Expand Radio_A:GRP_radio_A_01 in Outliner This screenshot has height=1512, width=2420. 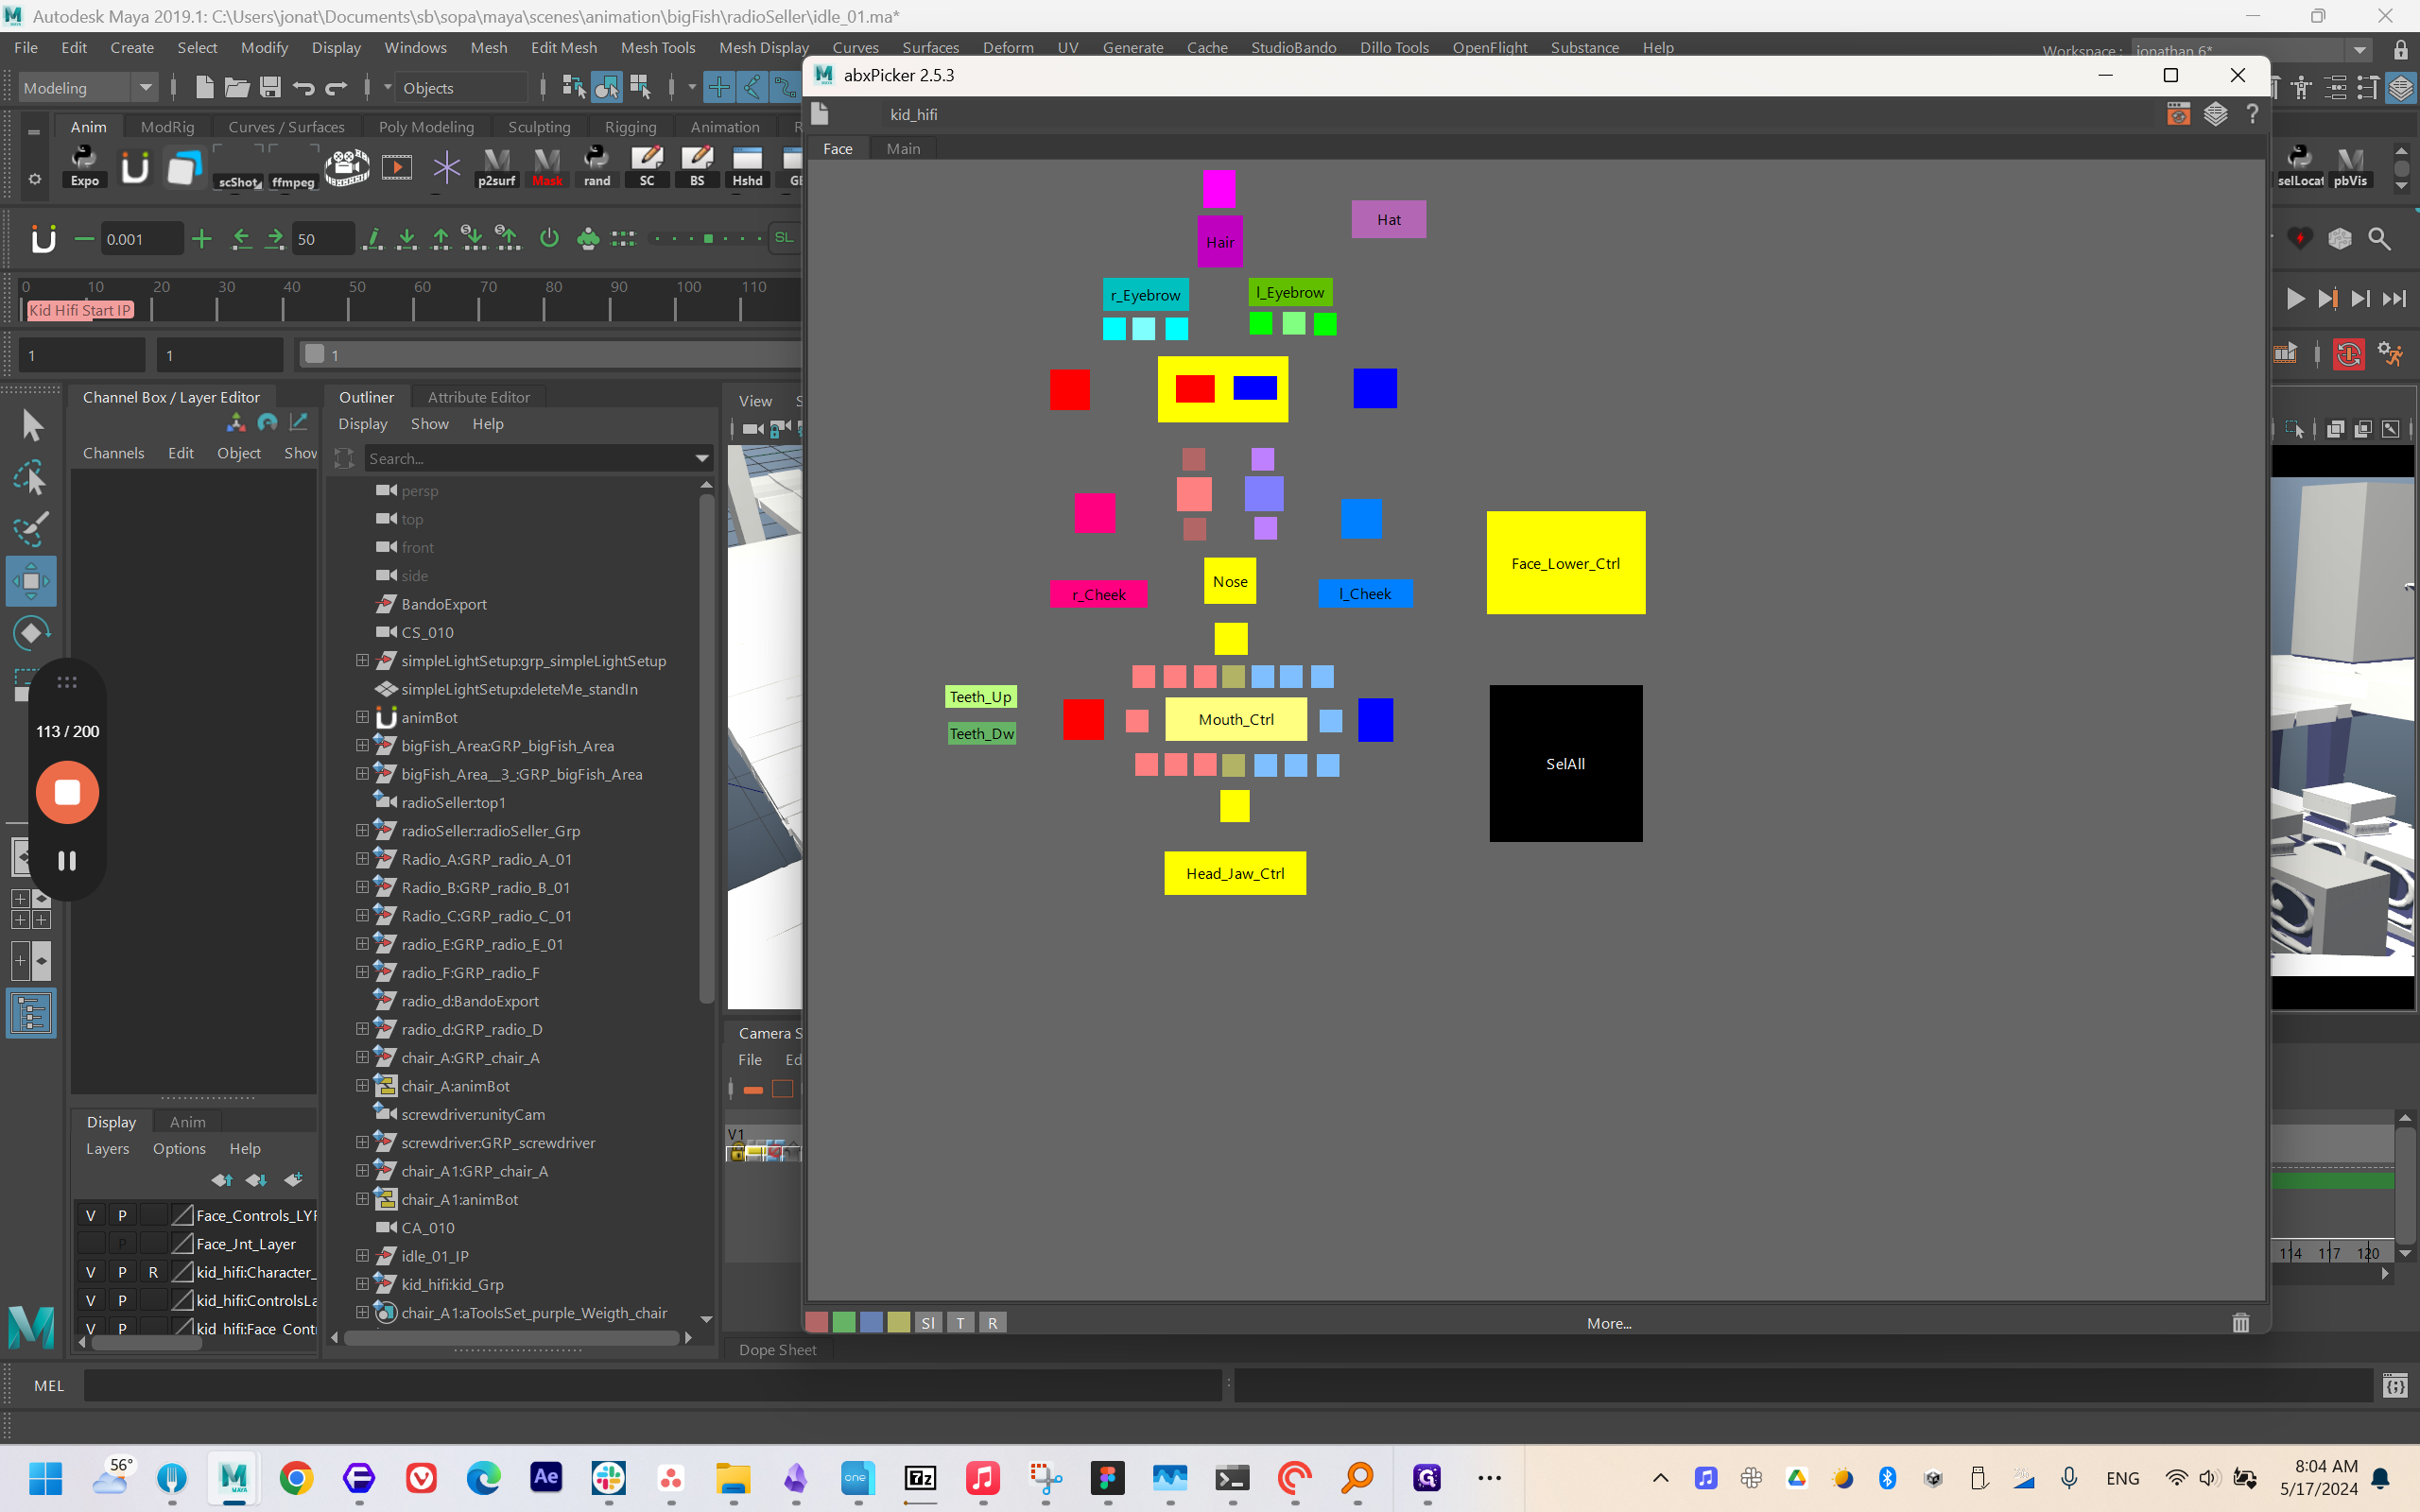point(362,858)
